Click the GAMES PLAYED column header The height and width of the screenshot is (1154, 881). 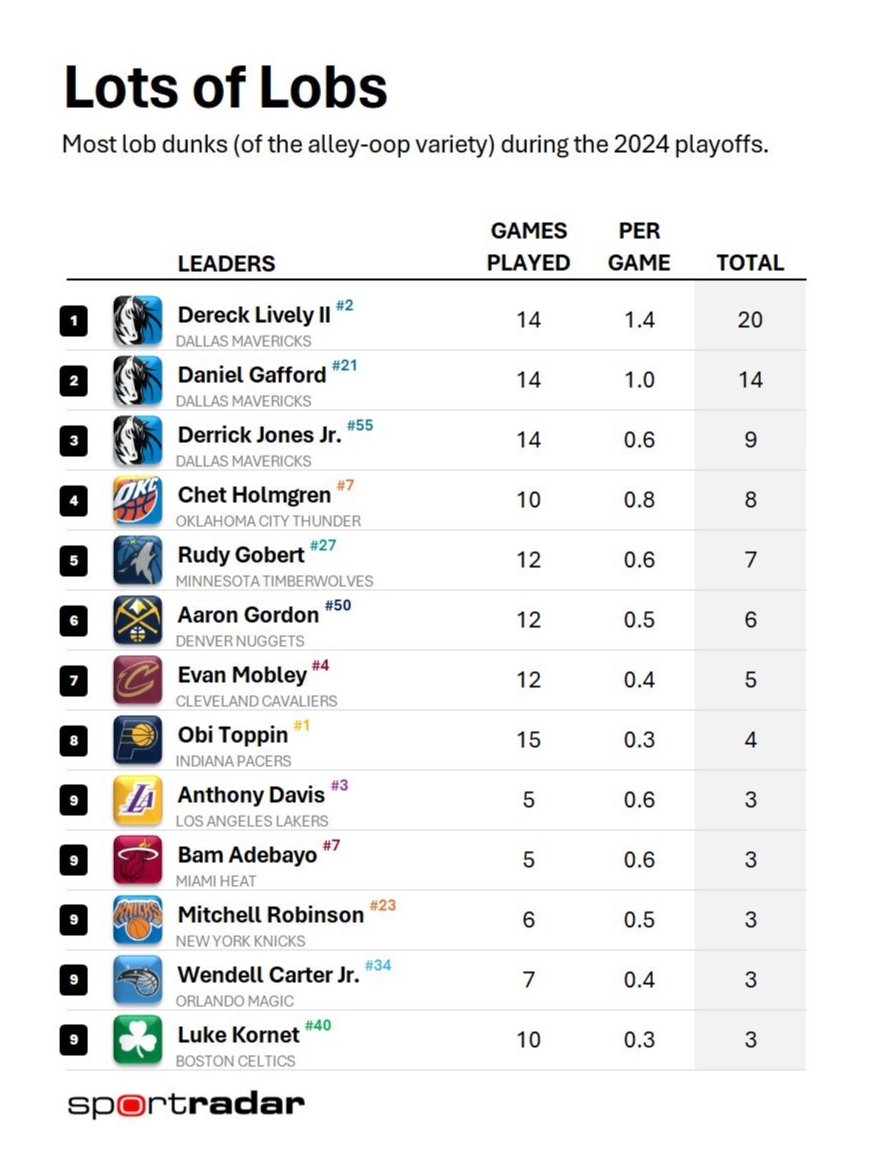529,247
